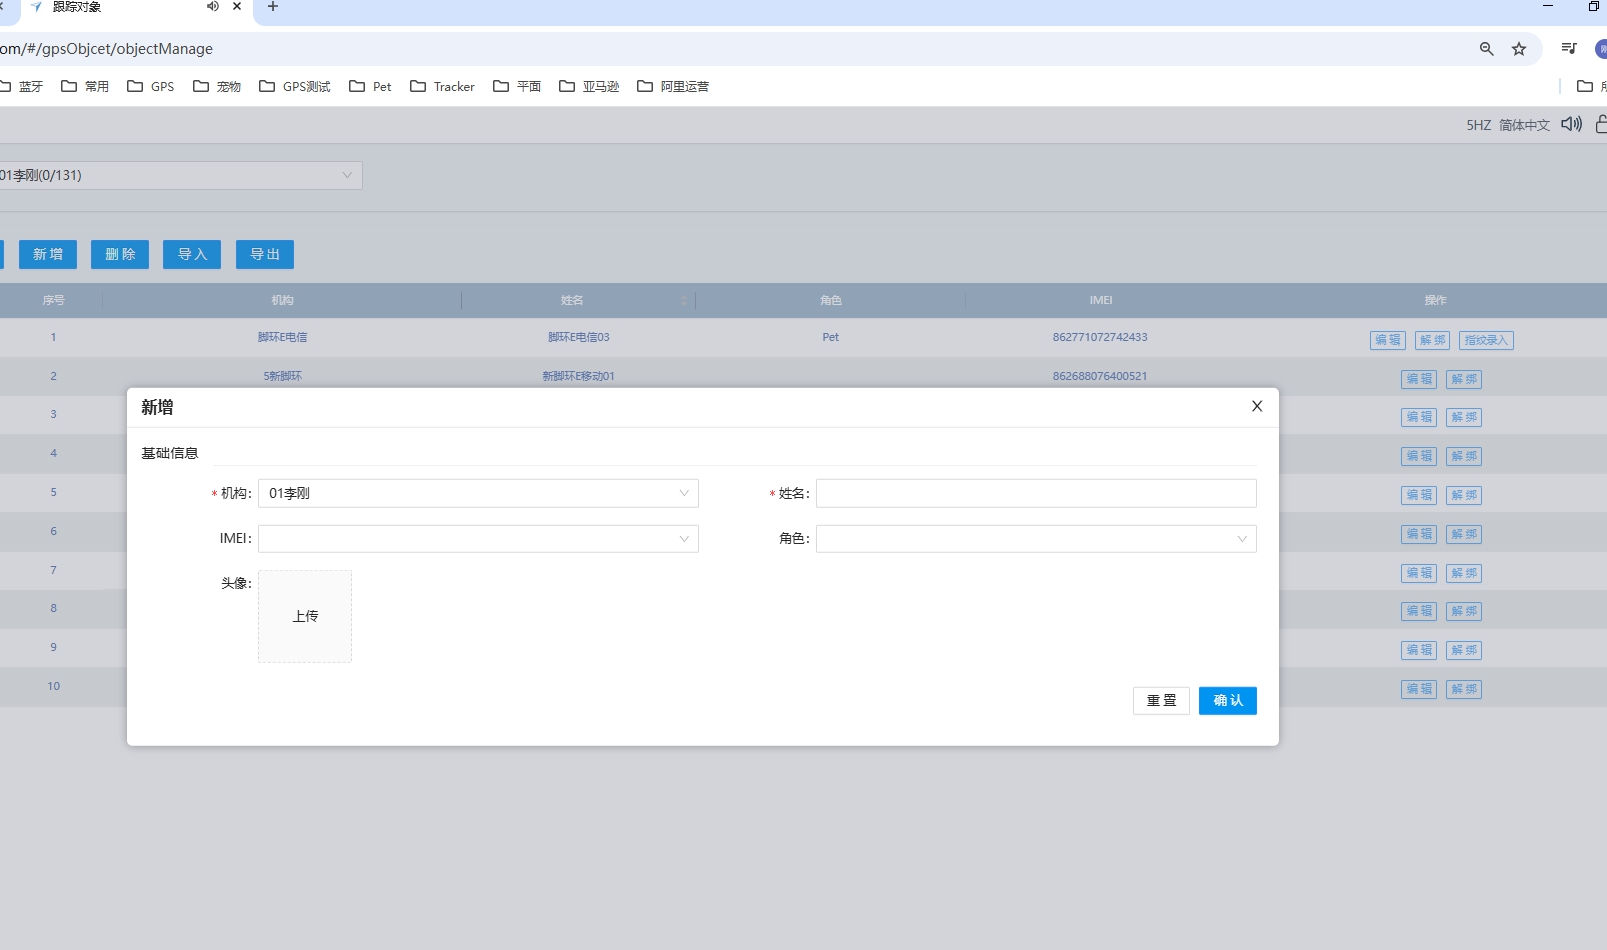Mute the tab using its audio icon
The width and height of the screenshot is (1607, 950).
coord(212,7)
